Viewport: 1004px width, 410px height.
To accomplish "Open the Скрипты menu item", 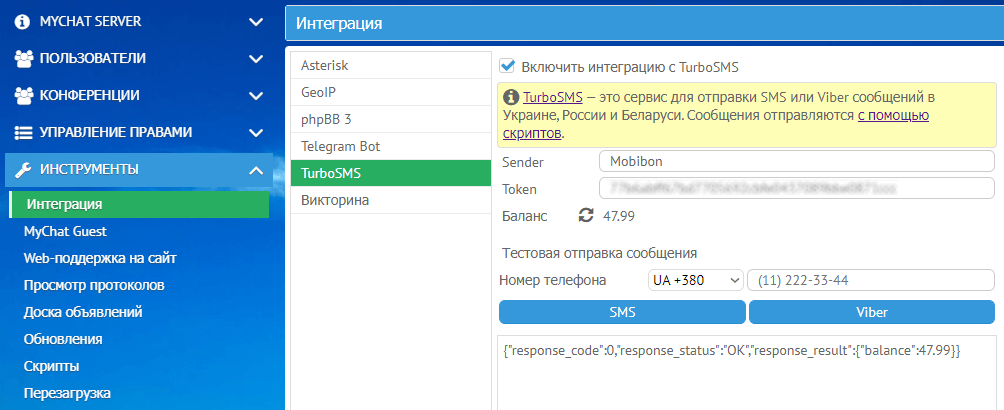I will (x=52, y=366).
